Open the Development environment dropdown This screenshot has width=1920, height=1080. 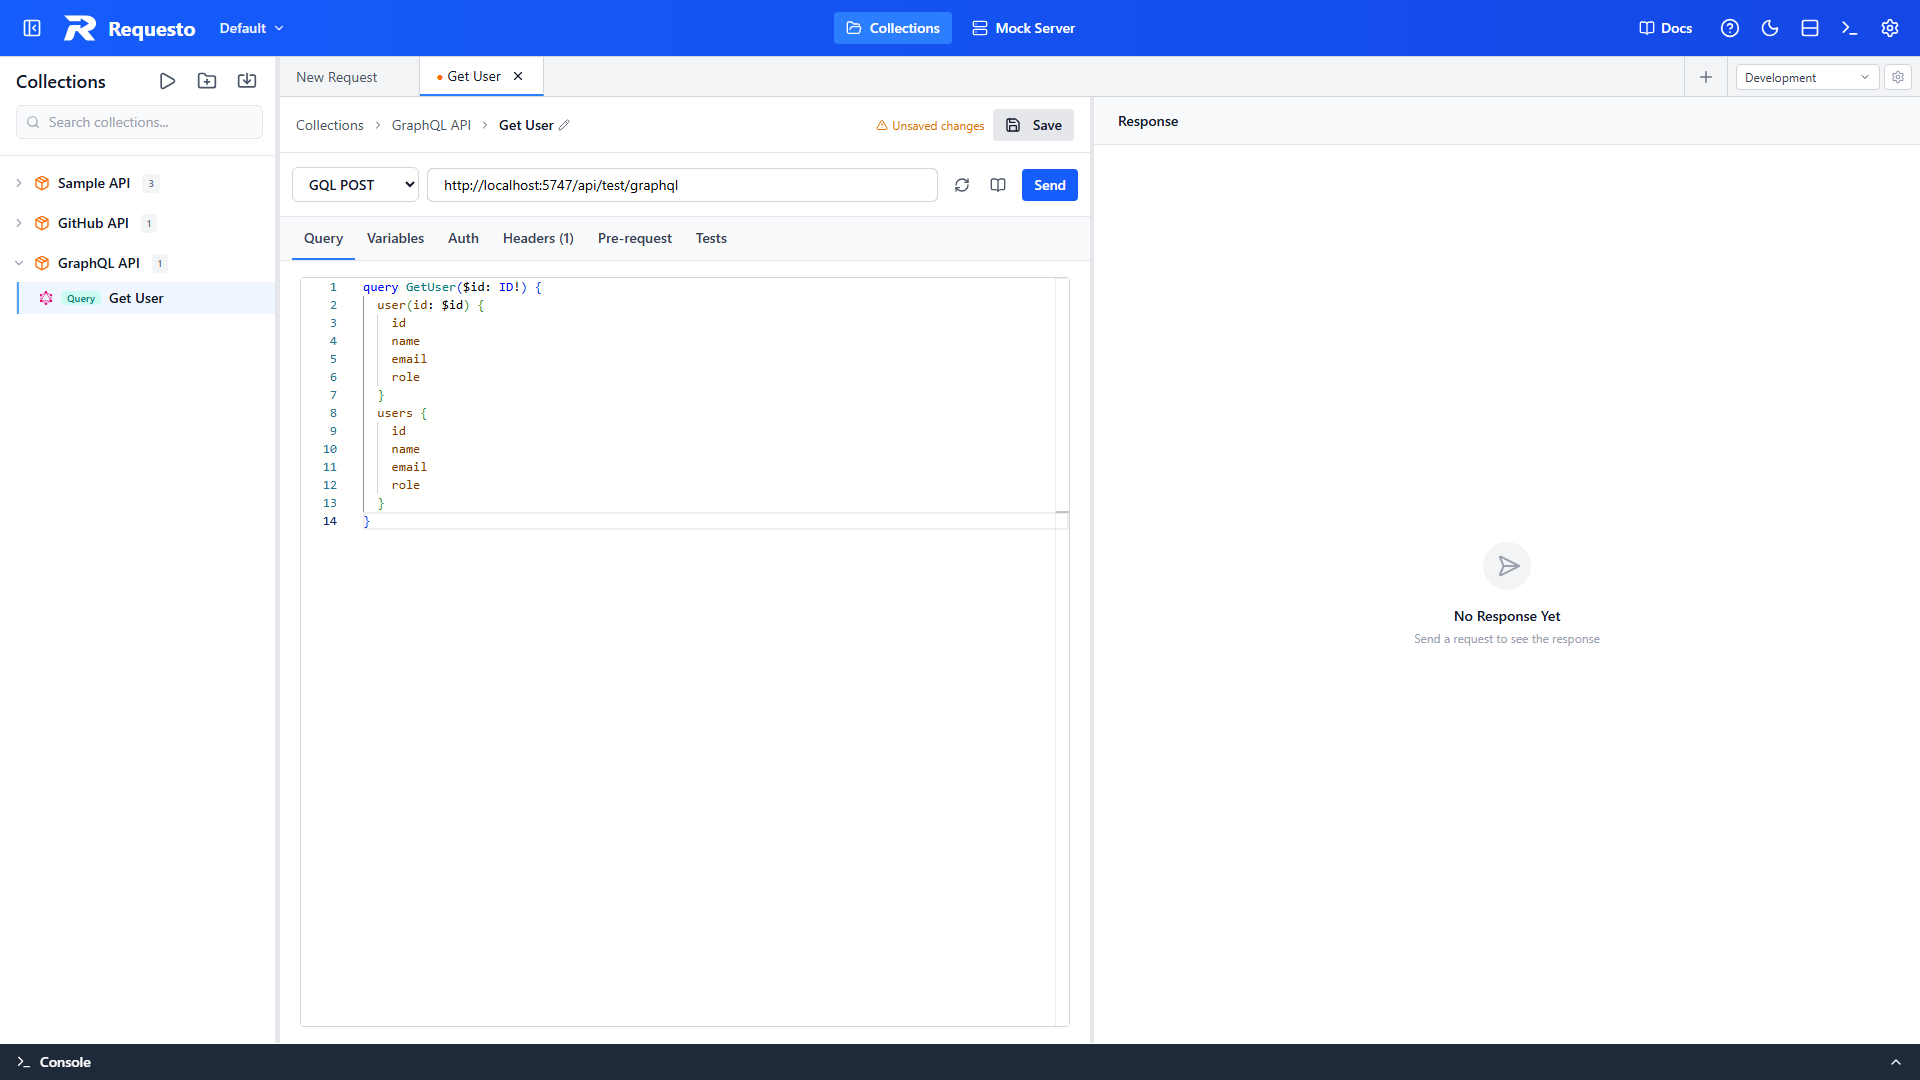1807,77
